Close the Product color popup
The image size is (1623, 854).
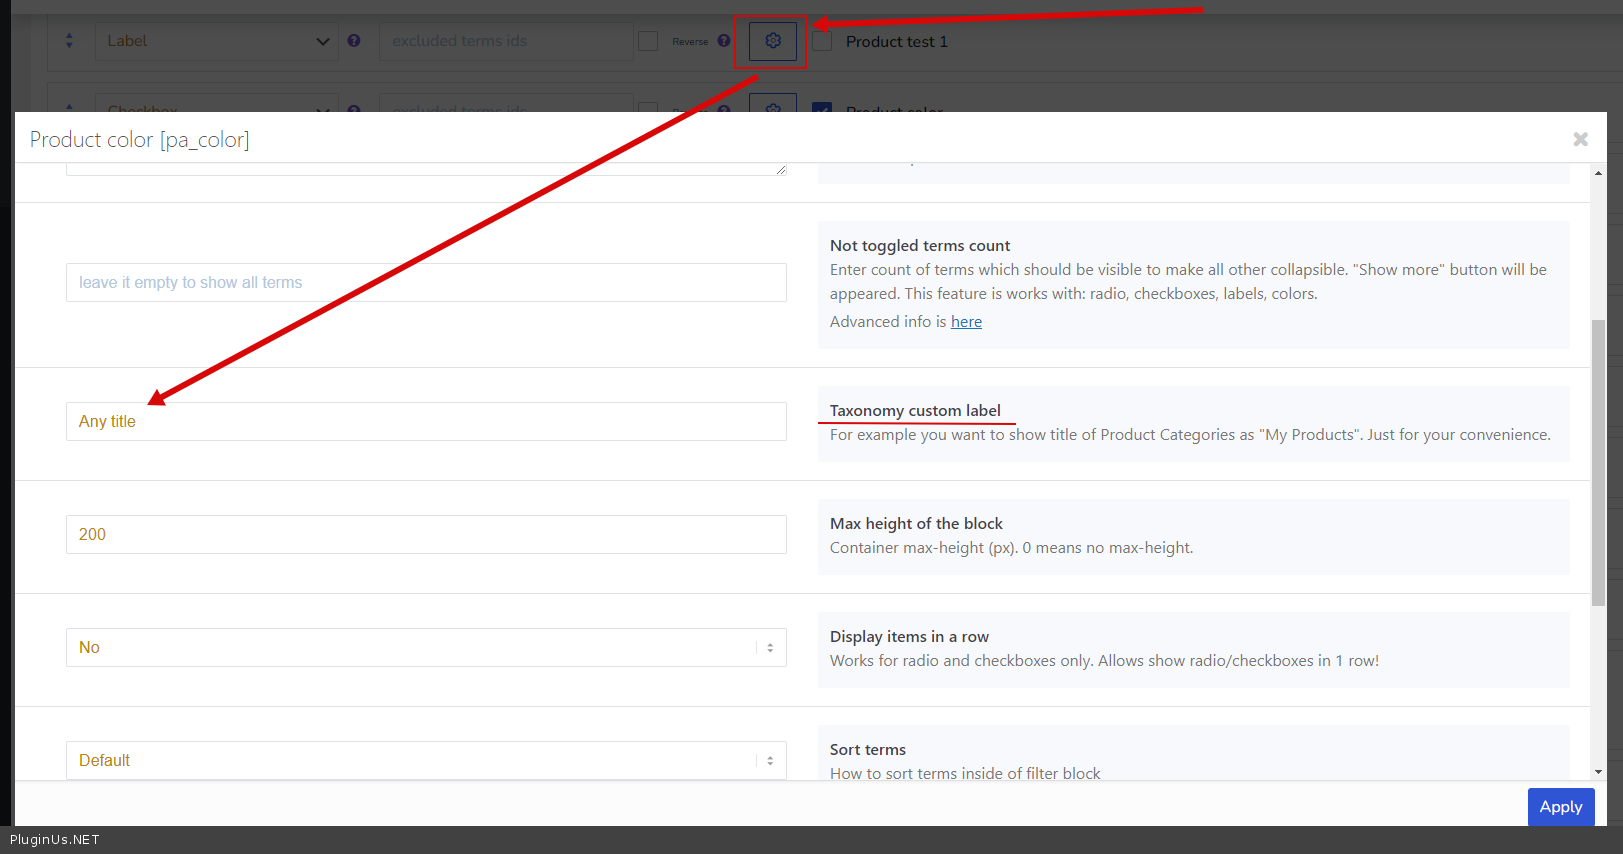pyautogui.click(x=1580, y=139)
